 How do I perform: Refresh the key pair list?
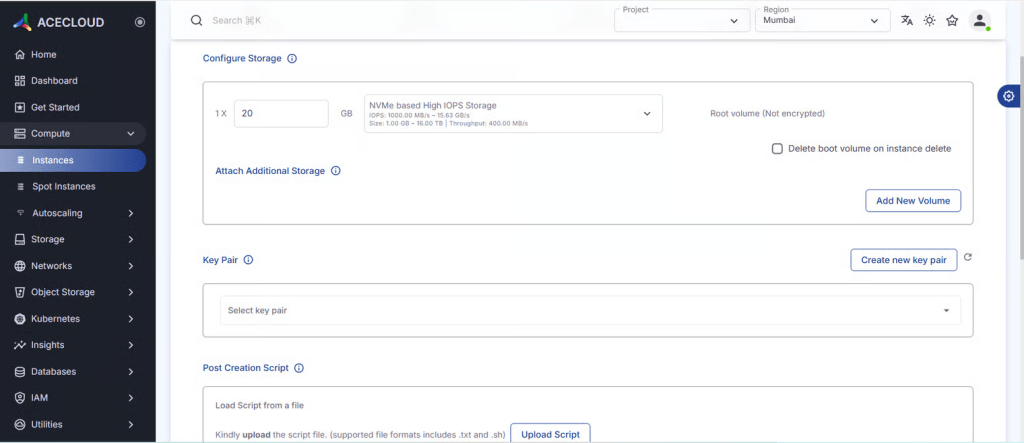click(x=968, y=258)
